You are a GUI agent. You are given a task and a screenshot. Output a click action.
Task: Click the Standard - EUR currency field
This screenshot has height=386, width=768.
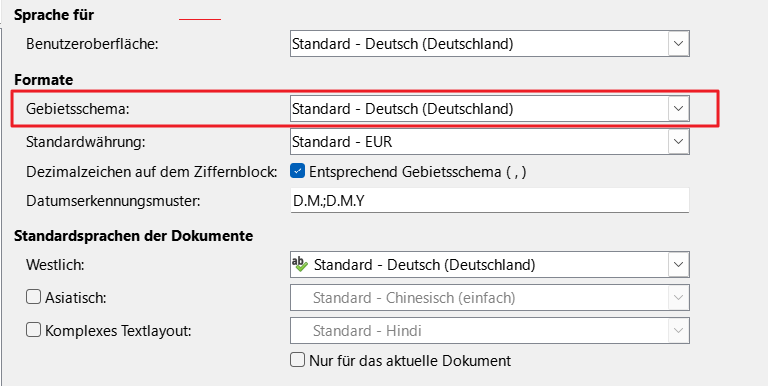[480, 142]
